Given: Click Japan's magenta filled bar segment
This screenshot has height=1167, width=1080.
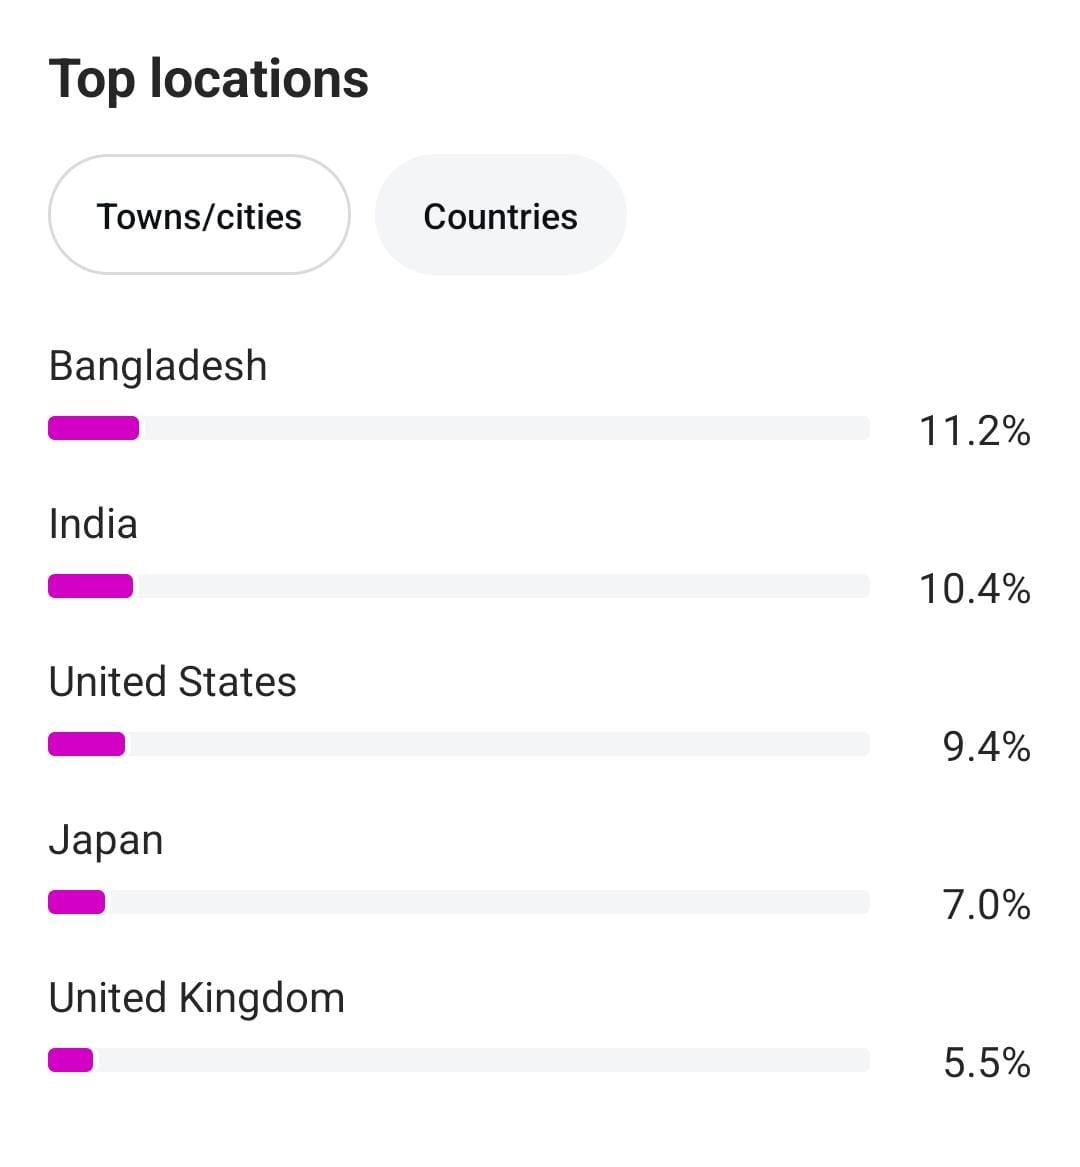Looking at the screenshot, I should tap(77, 902).
